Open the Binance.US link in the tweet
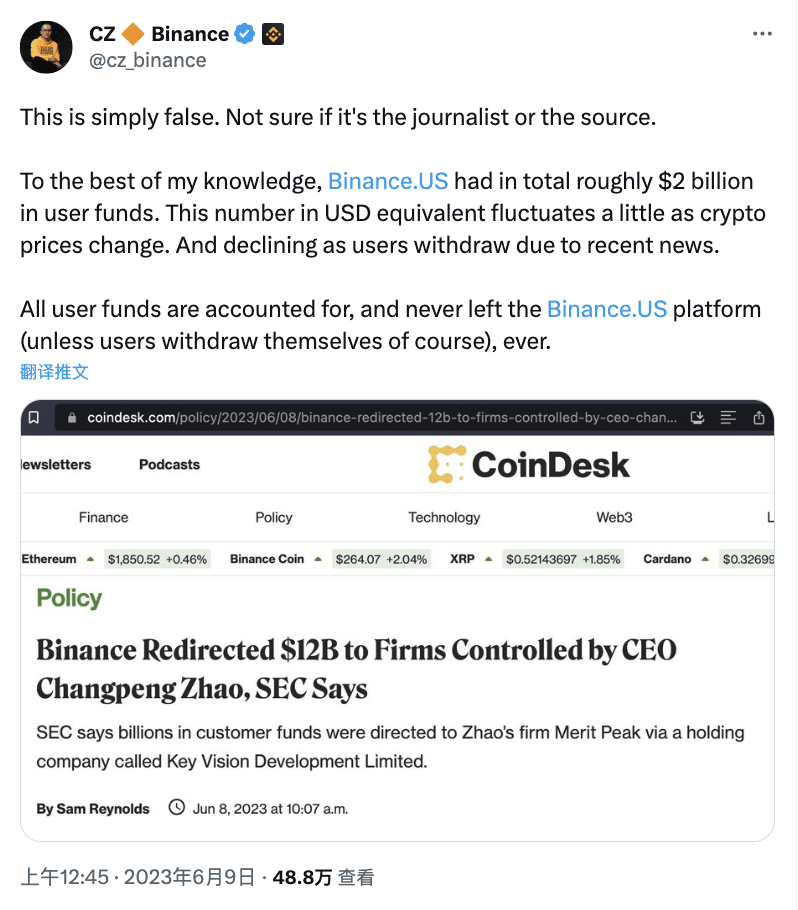The height and width of the screenshot is (910, 798). click(388, 181)
